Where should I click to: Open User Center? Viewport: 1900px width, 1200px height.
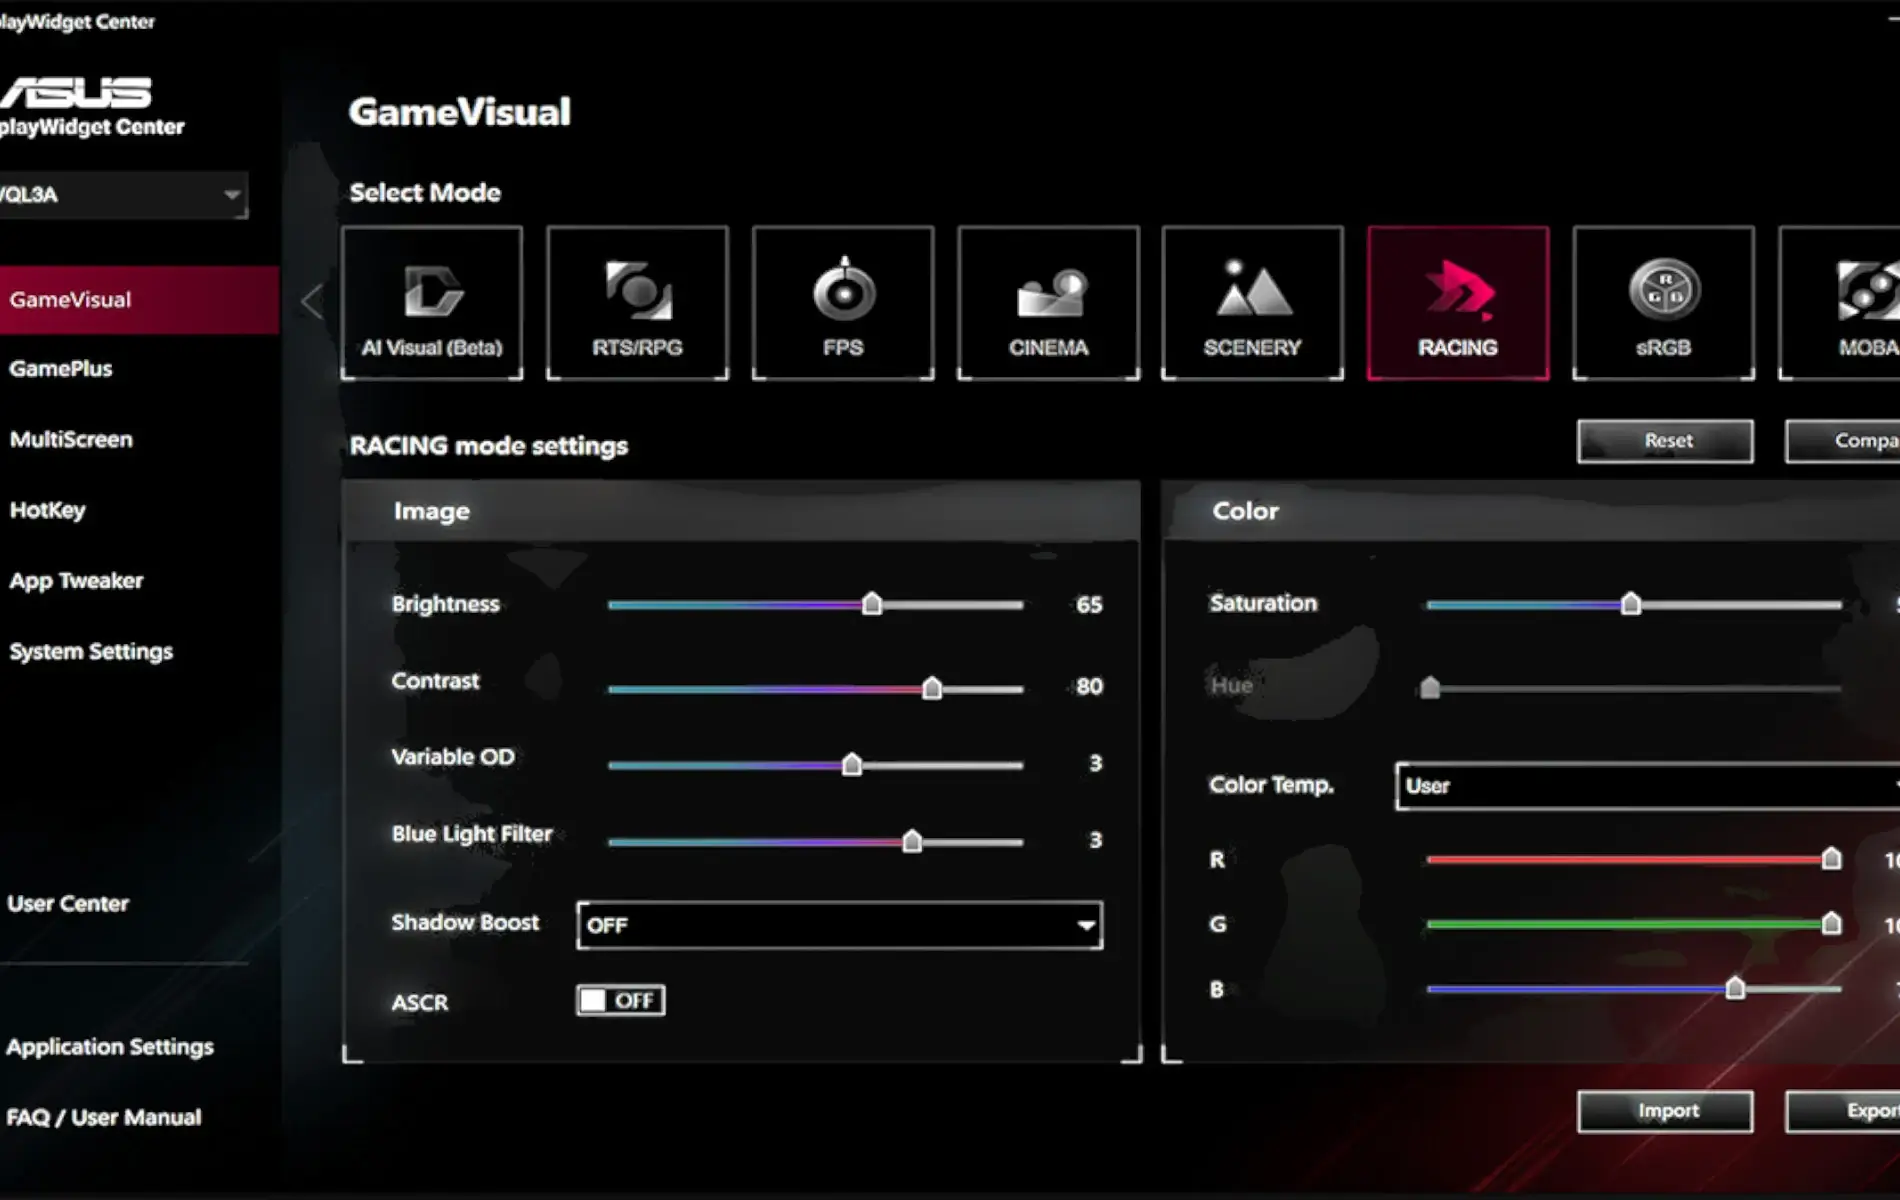[x=68, y=904]
